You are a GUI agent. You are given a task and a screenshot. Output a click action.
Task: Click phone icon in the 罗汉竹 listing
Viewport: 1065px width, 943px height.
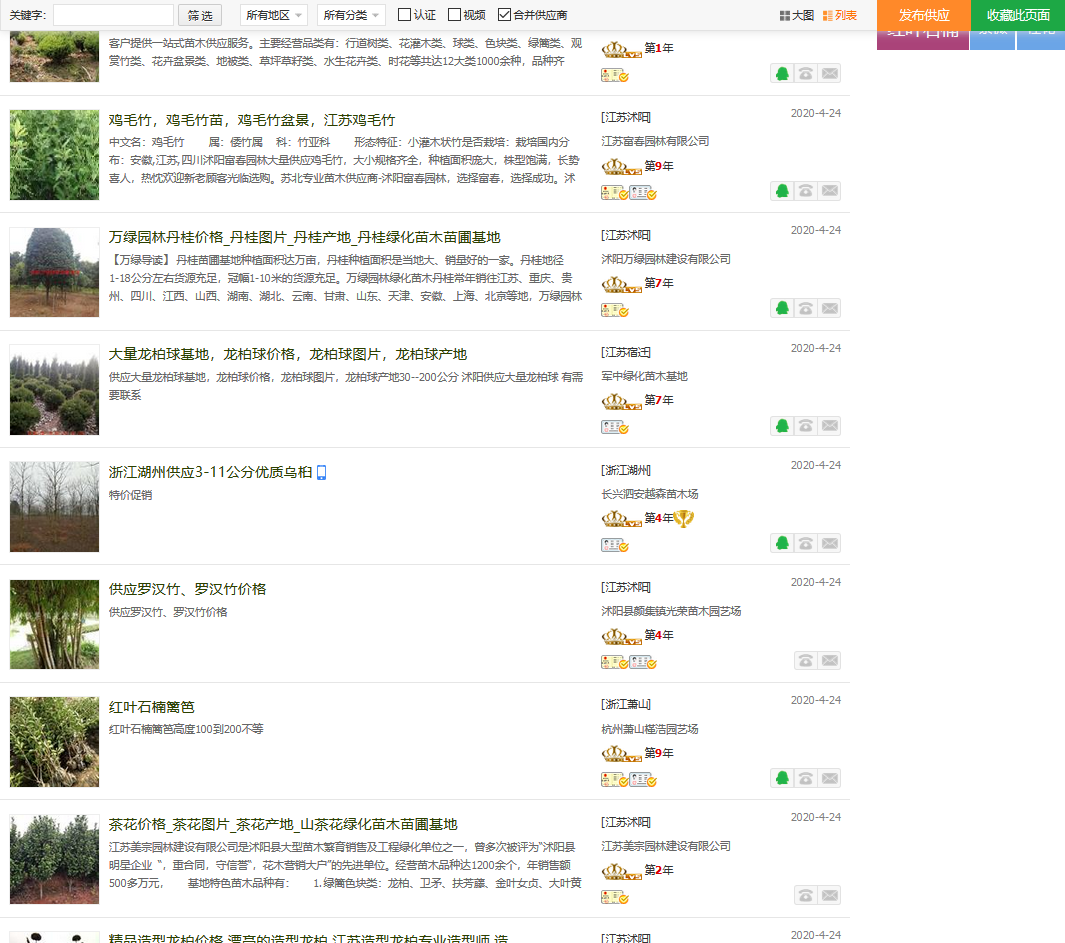tap(806, 660)
